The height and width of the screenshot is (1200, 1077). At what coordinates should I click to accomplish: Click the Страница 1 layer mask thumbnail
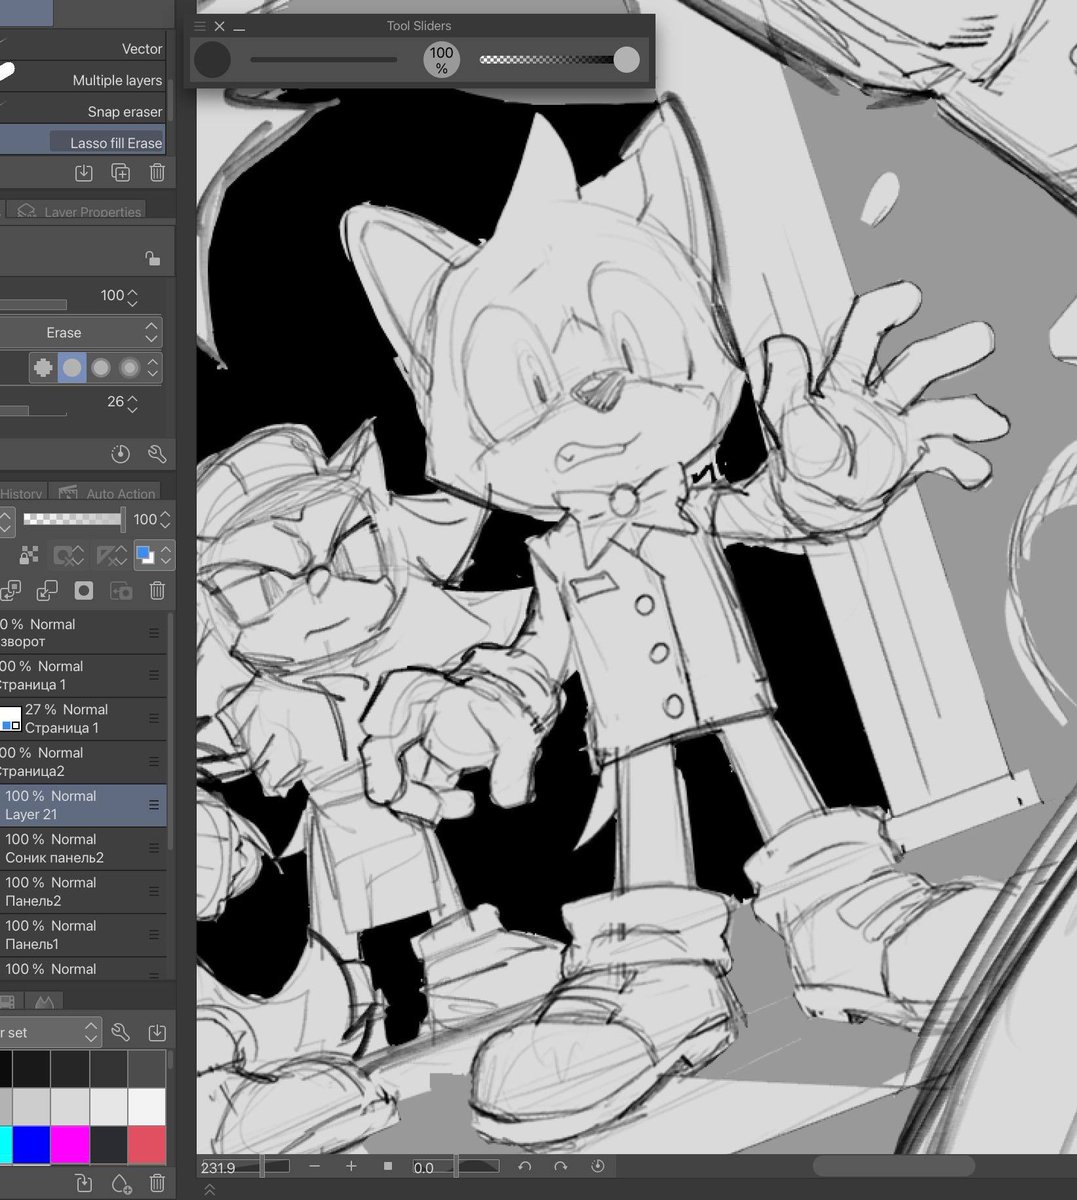tap(10, 718)
